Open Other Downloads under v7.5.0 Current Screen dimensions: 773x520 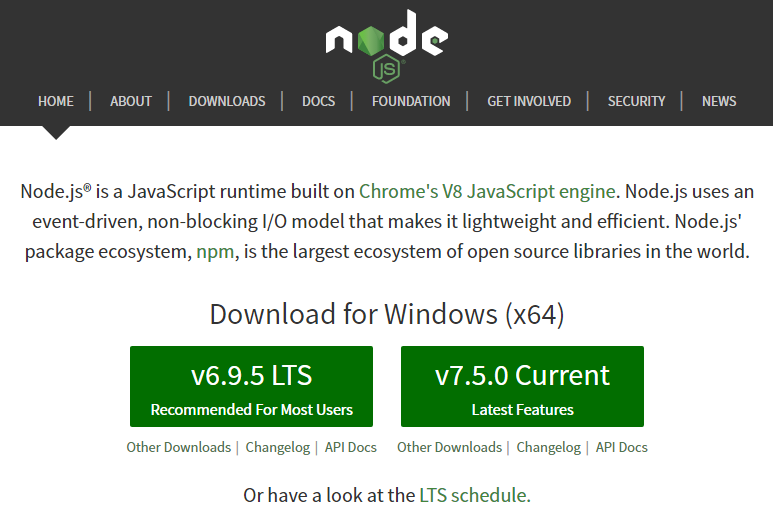pos(450,447)
